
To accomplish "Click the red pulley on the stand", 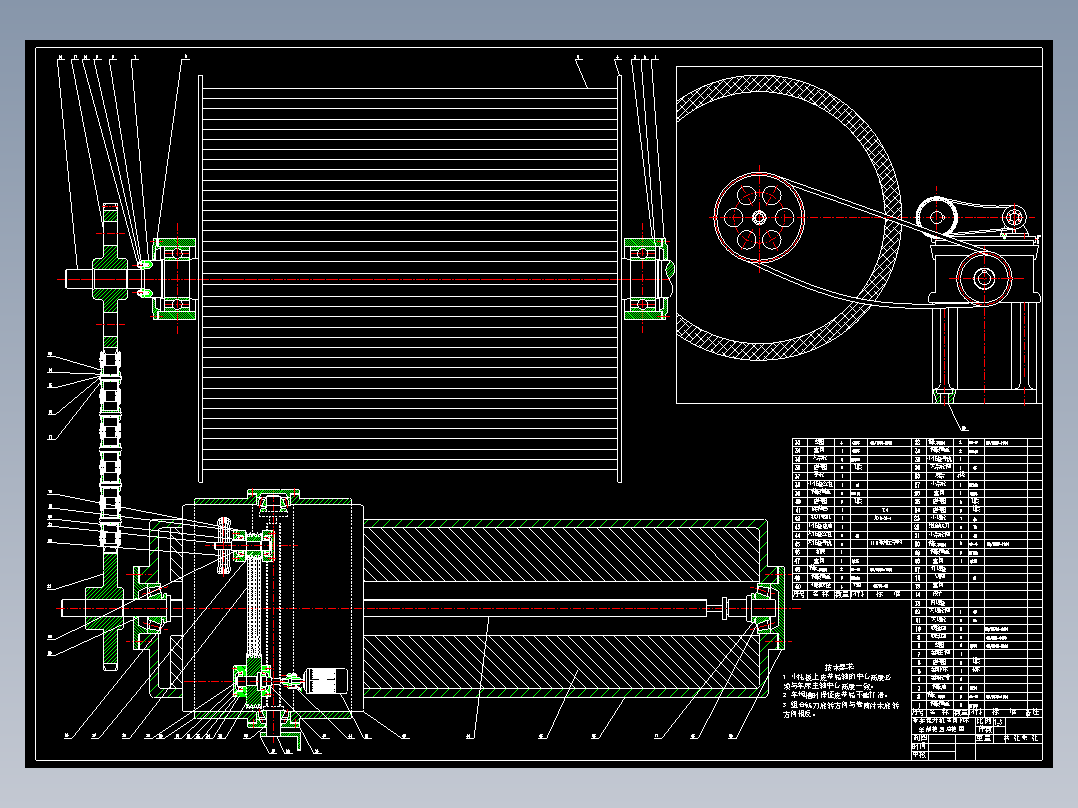I will click(x=984, y=279).
